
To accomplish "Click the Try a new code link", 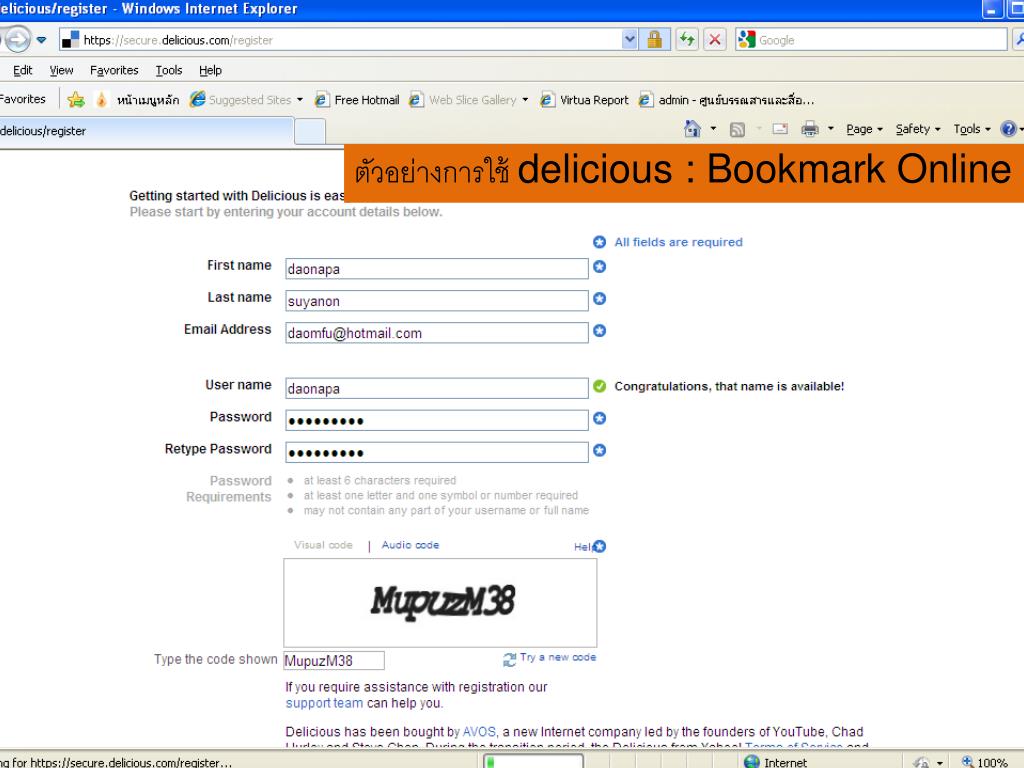I will pyautogui.click(x=558, y=657).
